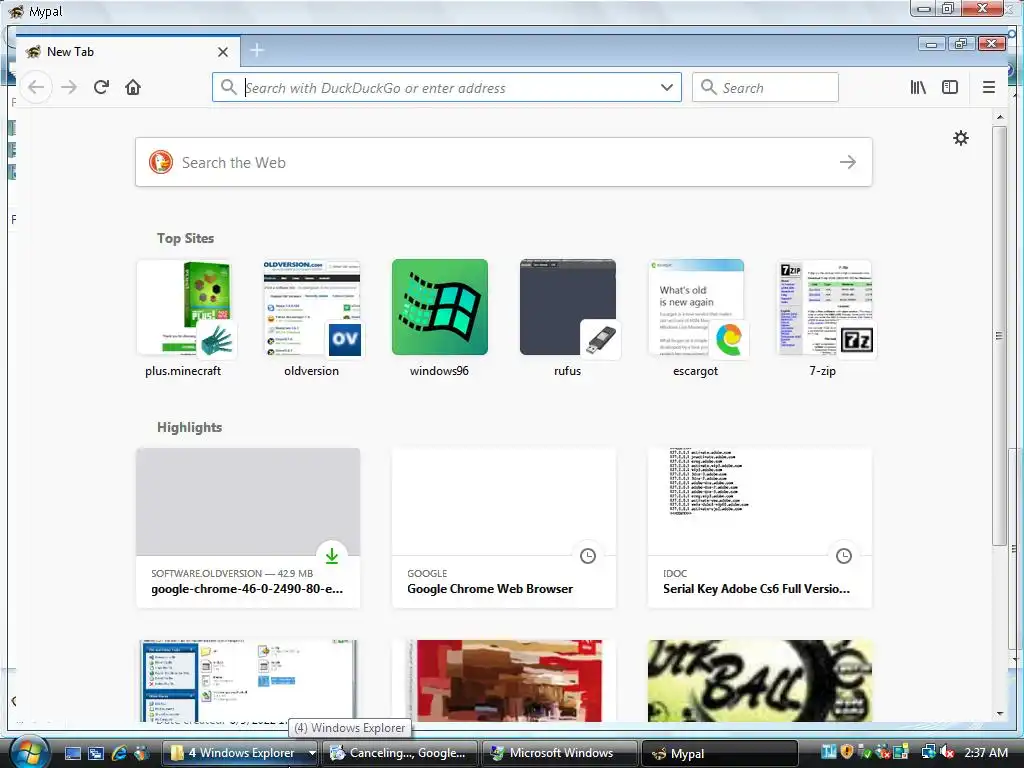This screenshot has height=768, width=1024.
Task: Open the file explorer screenshot highlight thumbnail
Action: 248,680
